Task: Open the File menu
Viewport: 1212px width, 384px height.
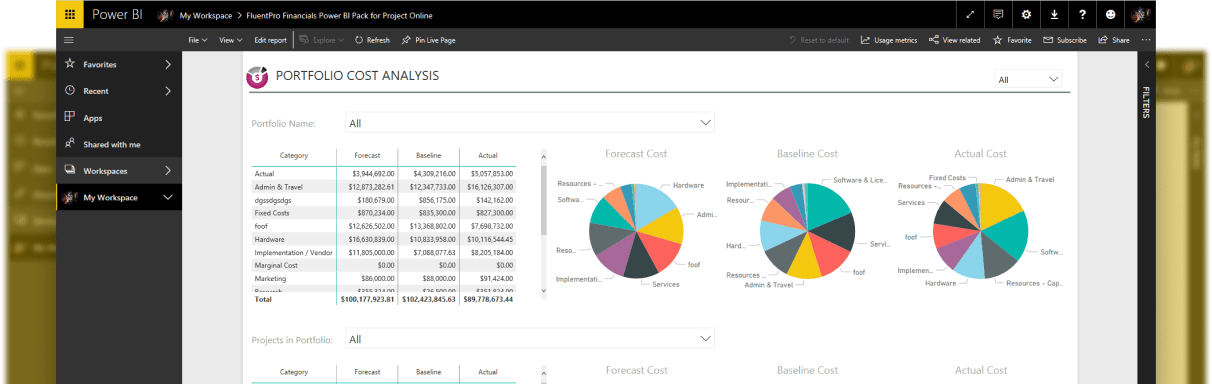Action: 198,40
